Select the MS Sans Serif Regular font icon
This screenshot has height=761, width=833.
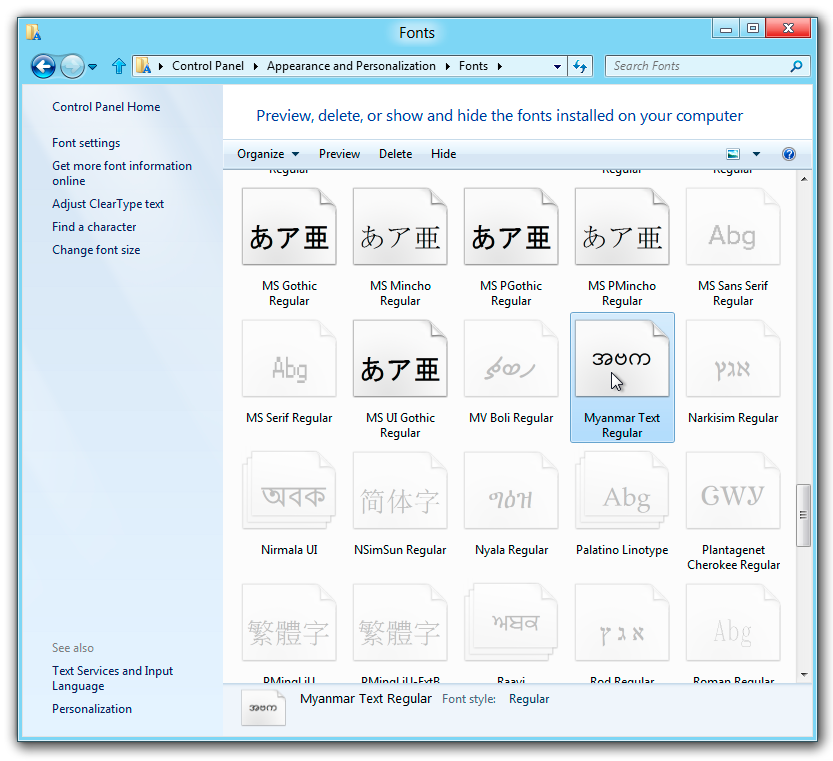(733, 226)
